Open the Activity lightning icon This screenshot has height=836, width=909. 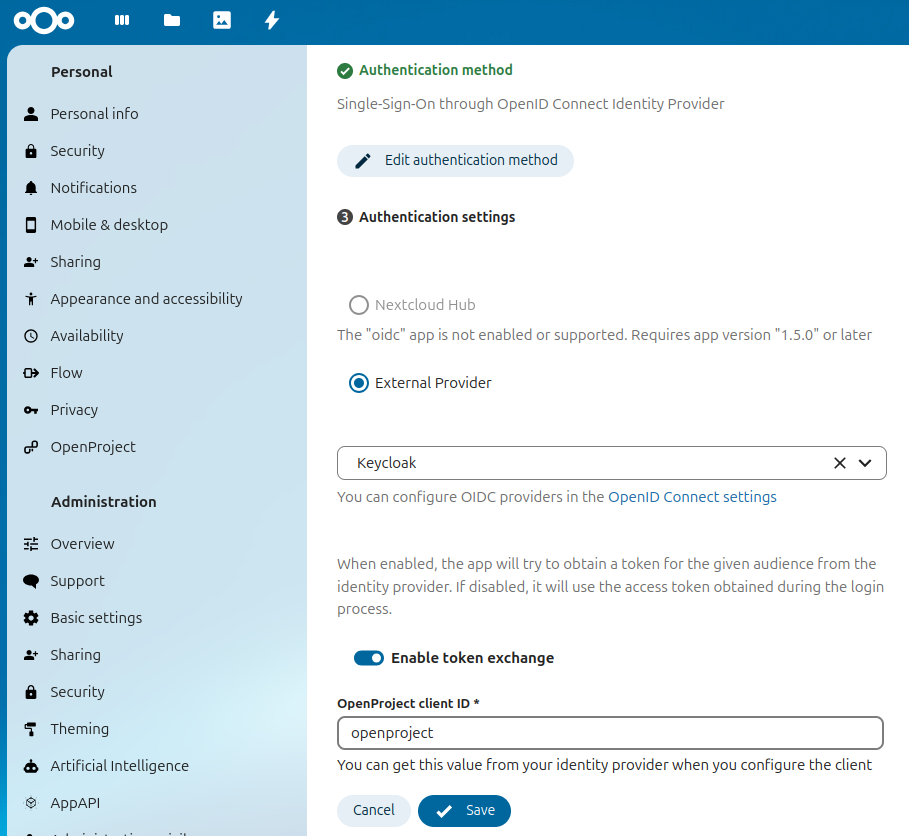point(271,20)
